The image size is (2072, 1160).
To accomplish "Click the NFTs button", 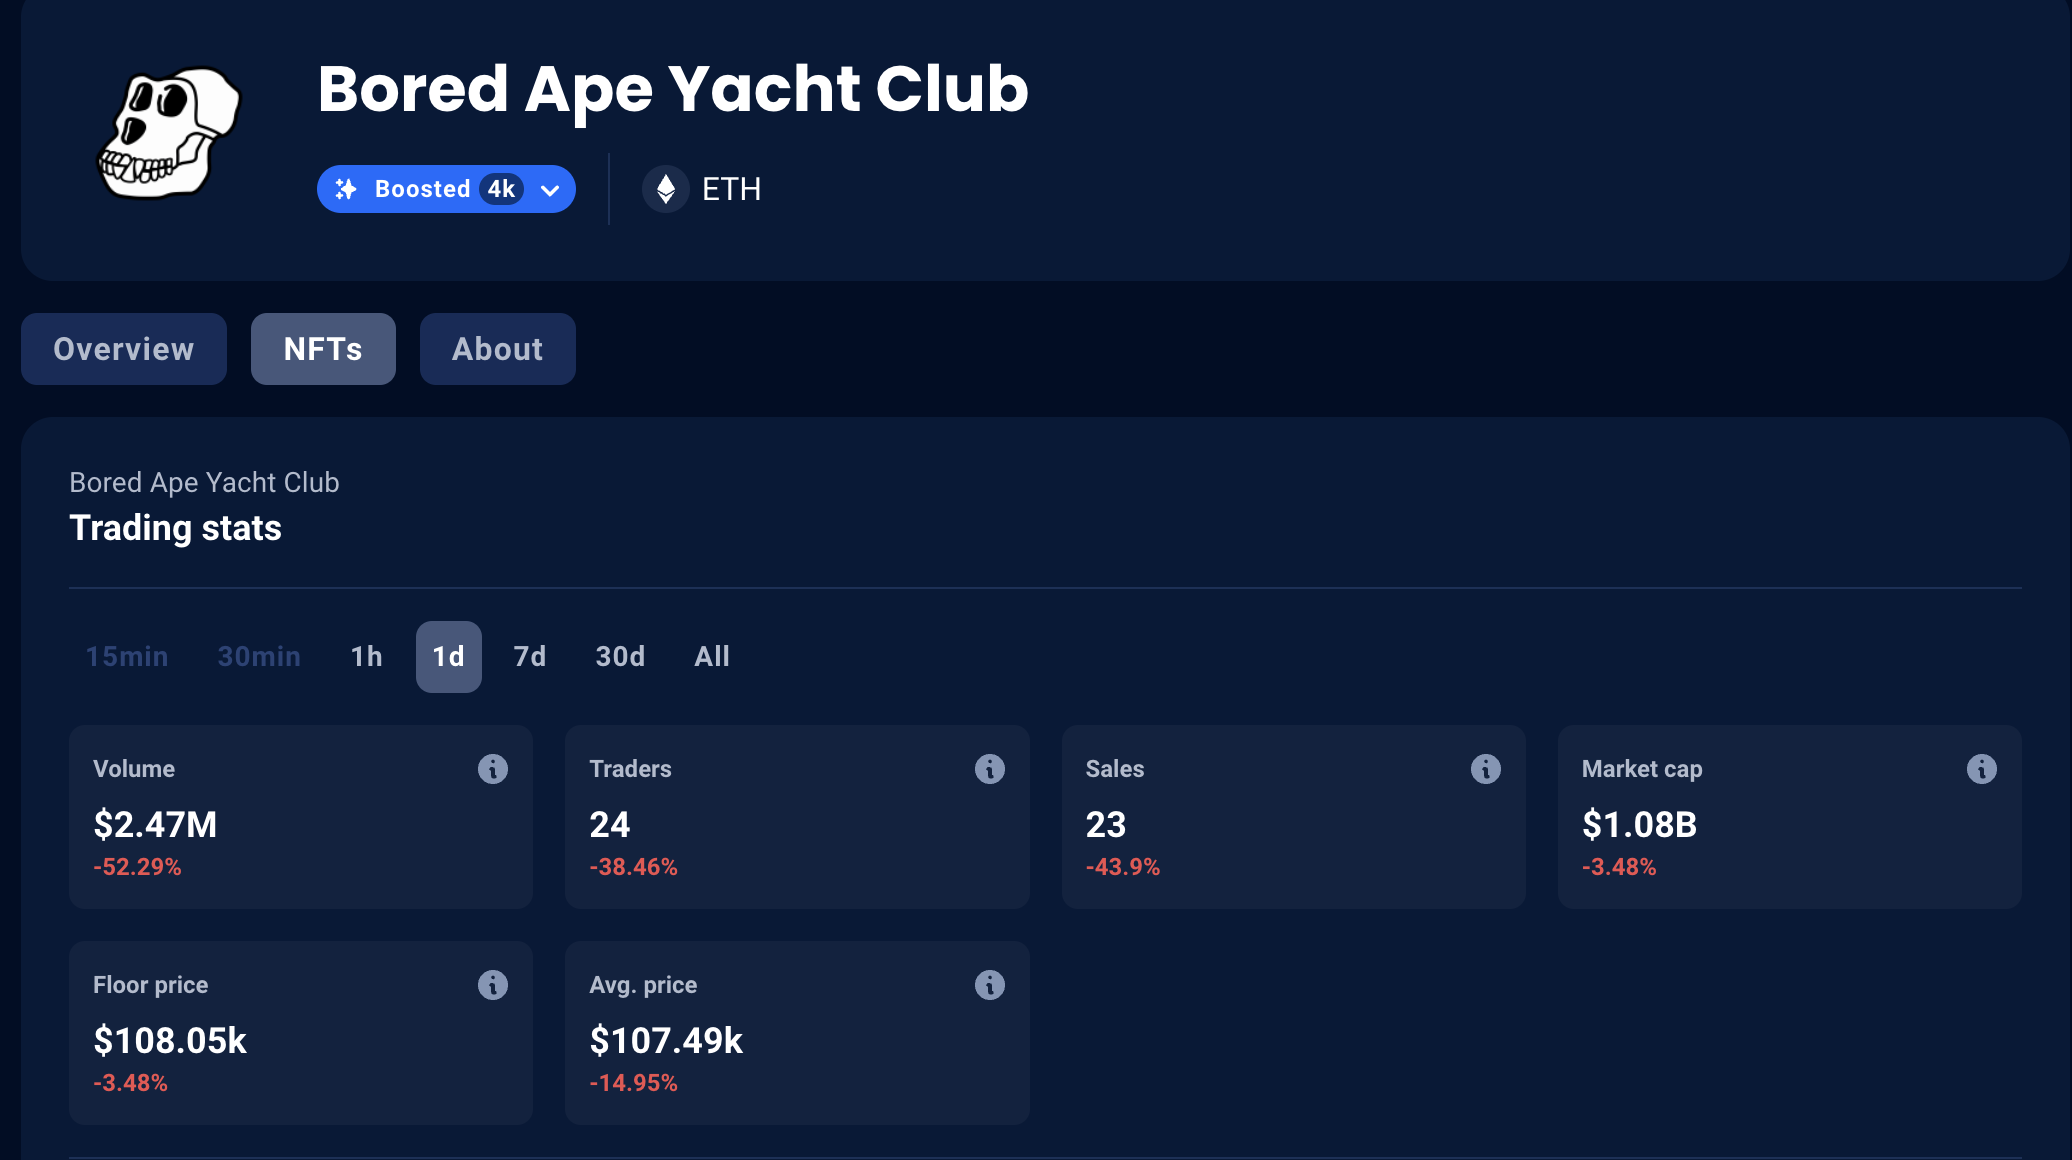I will click(x=323, y=348).
